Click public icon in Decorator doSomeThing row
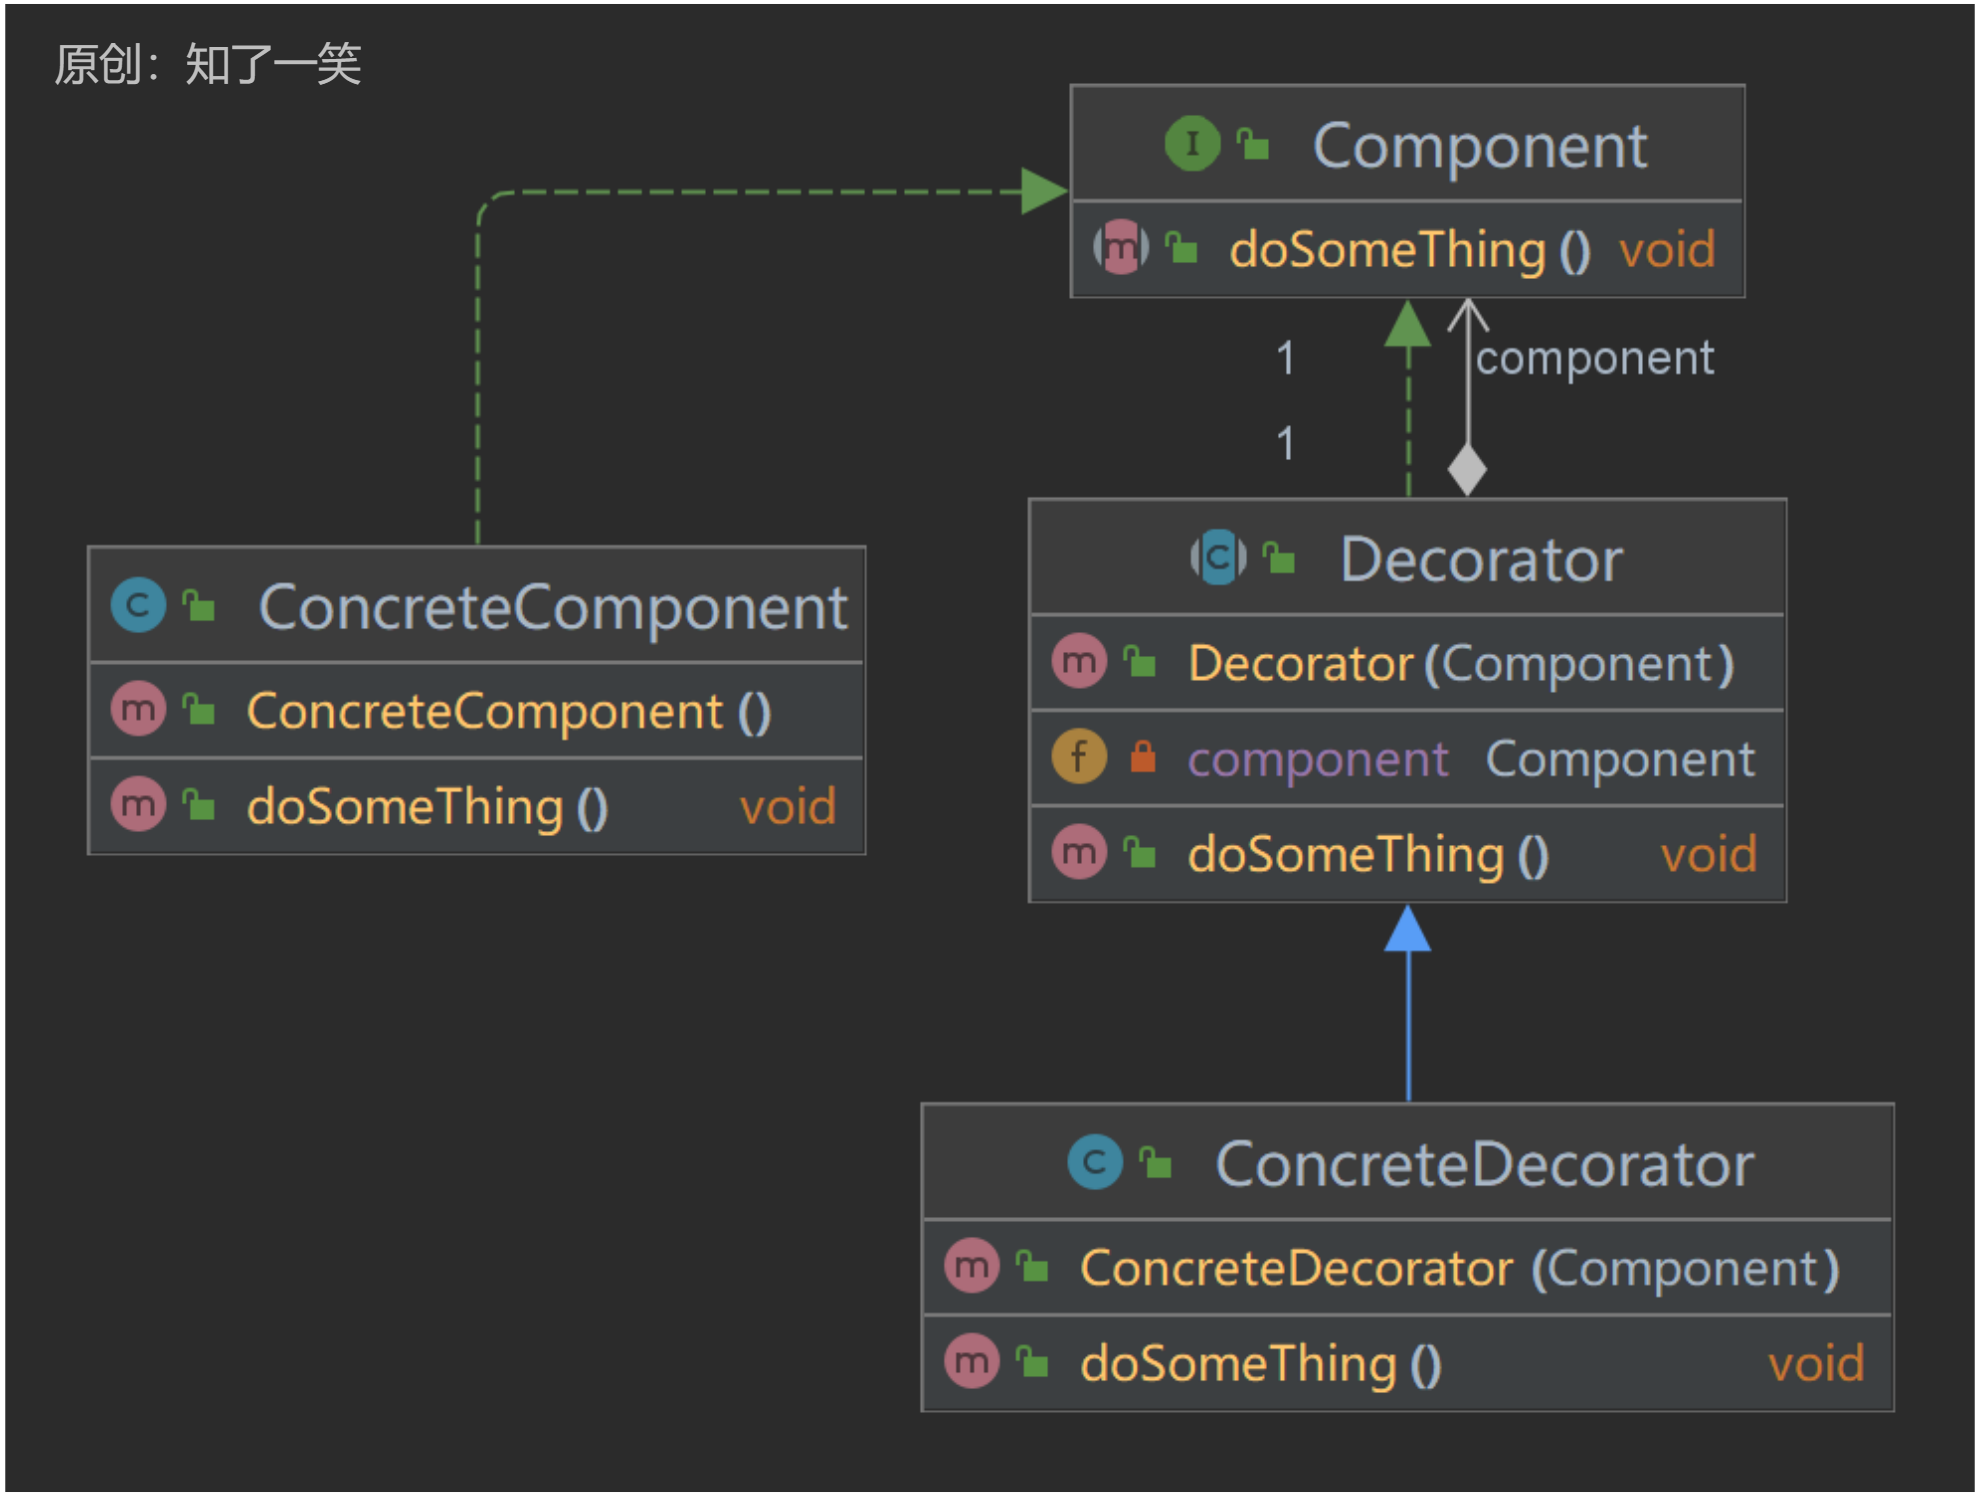 (x=1140, y=852)
